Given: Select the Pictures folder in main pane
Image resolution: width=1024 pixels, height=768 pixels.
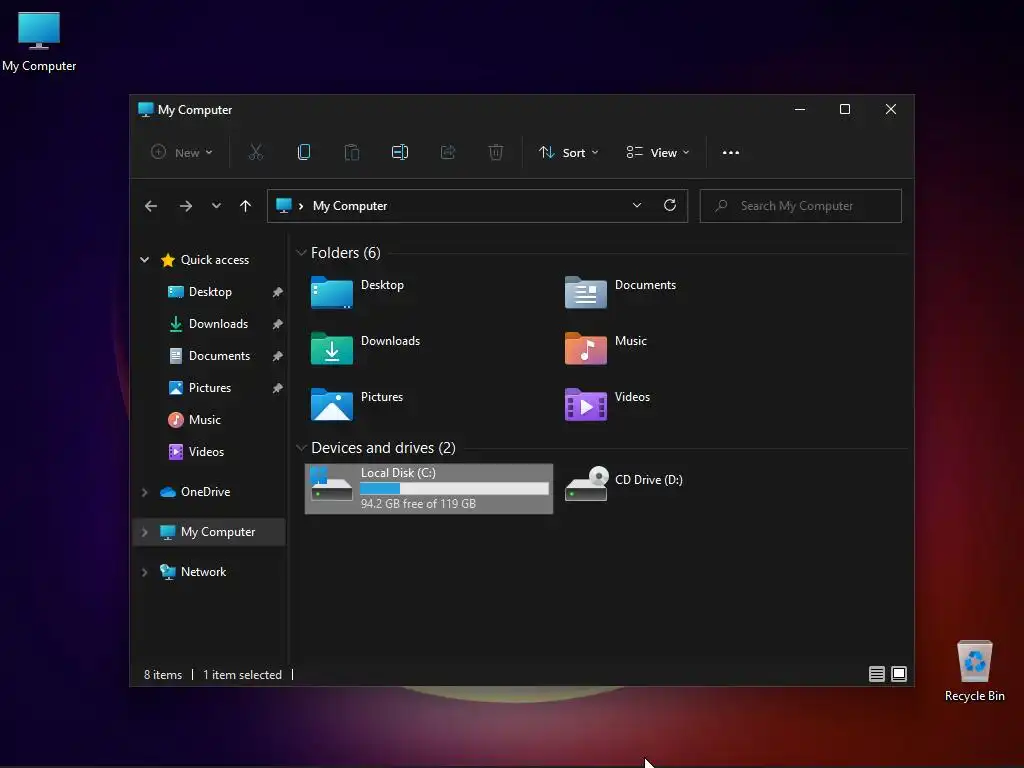Looking at the screenshot, I should (x=357, y=404).
